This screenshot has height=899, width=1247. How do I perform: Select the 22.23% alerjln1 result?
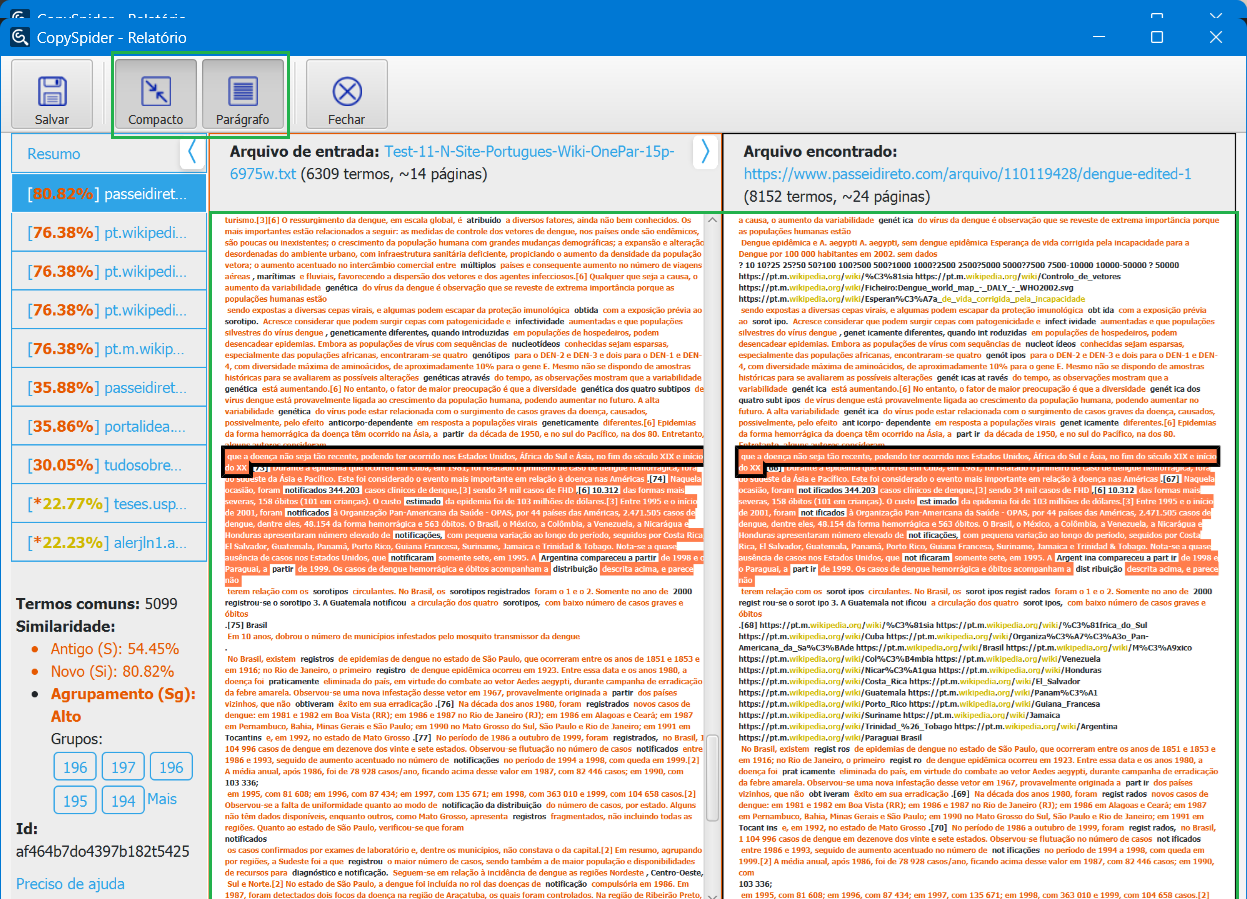click(108, 543)
